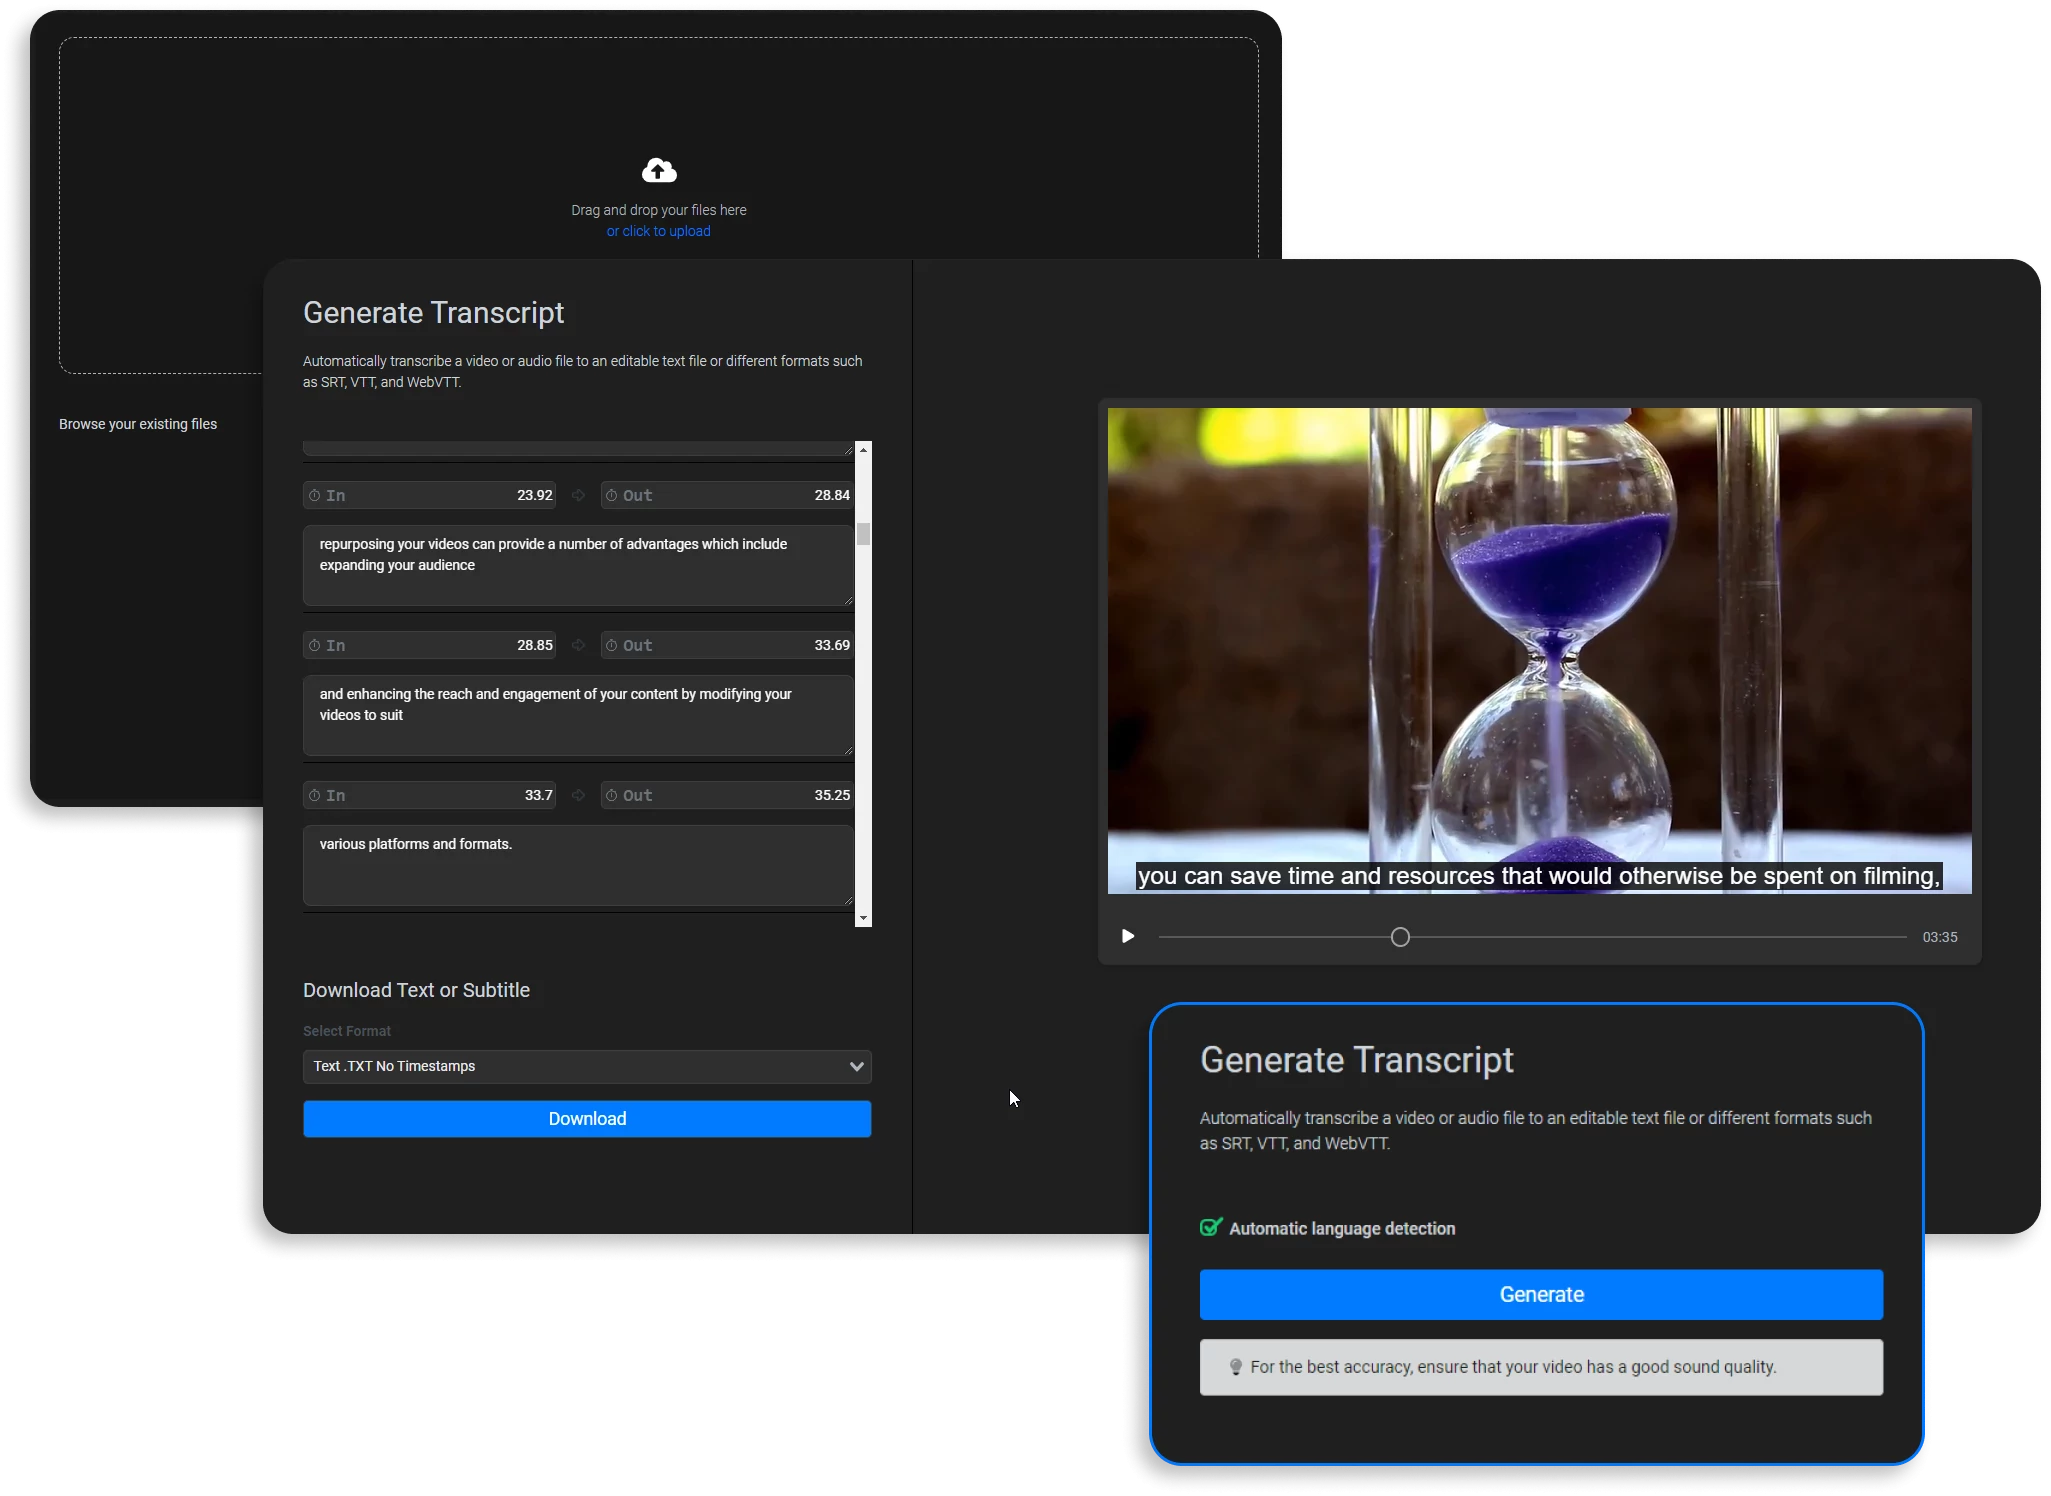Screen dimensions: 2051x1496
Task: Drag the video playback progress slider
Action: 1398,937
